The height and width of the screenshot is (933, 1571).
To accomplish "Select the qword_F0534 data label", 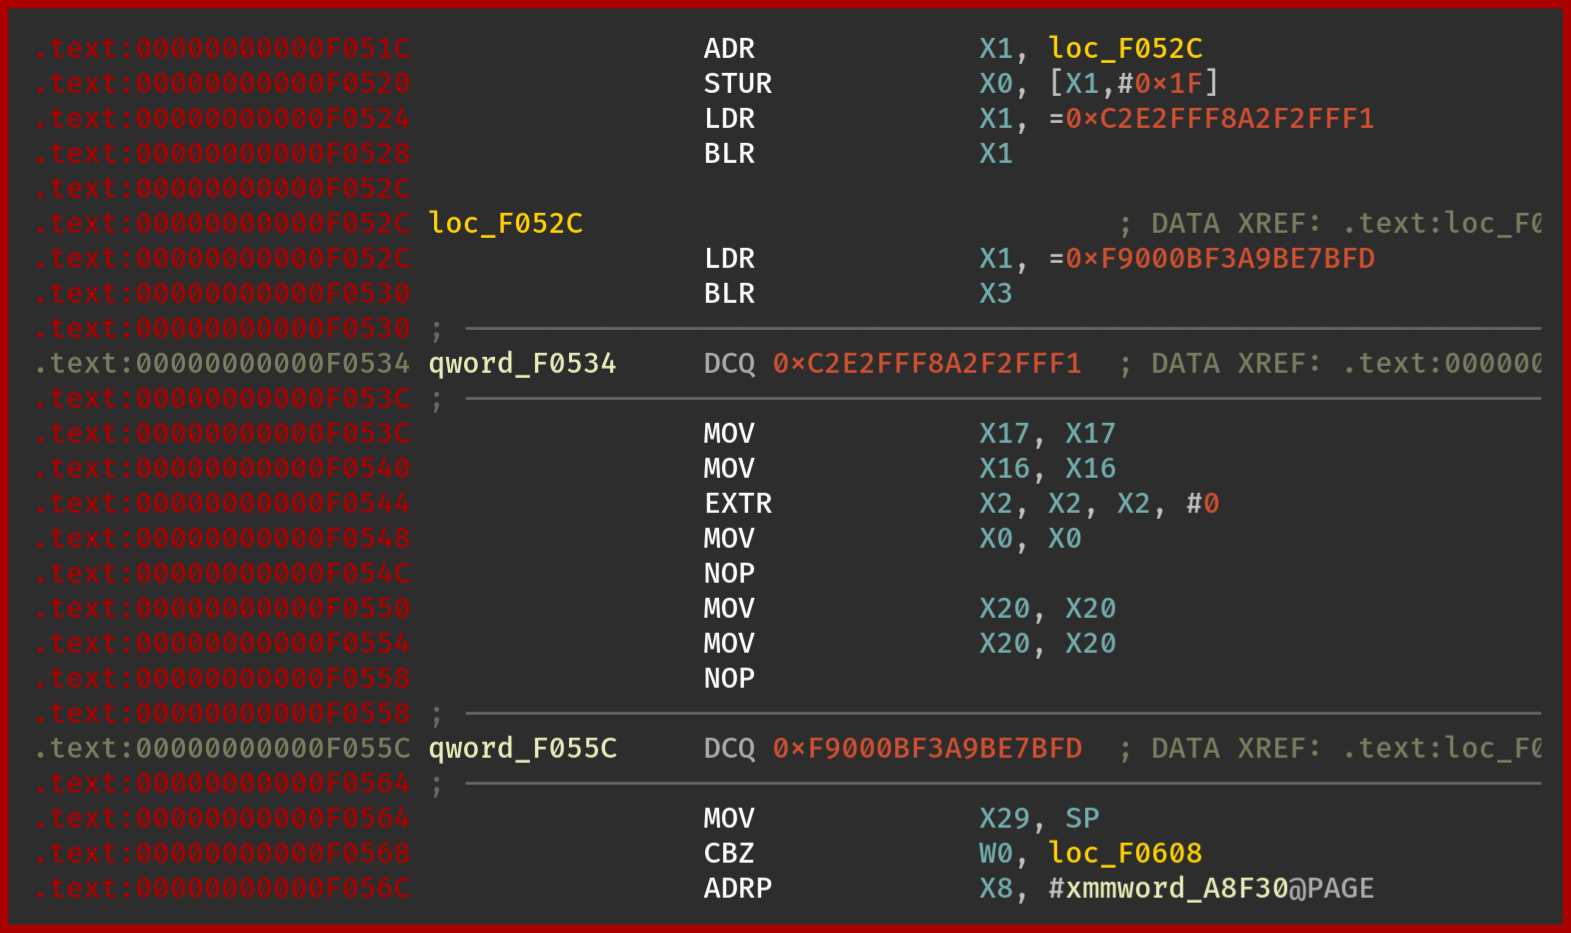I will click(x=522, y=363).
